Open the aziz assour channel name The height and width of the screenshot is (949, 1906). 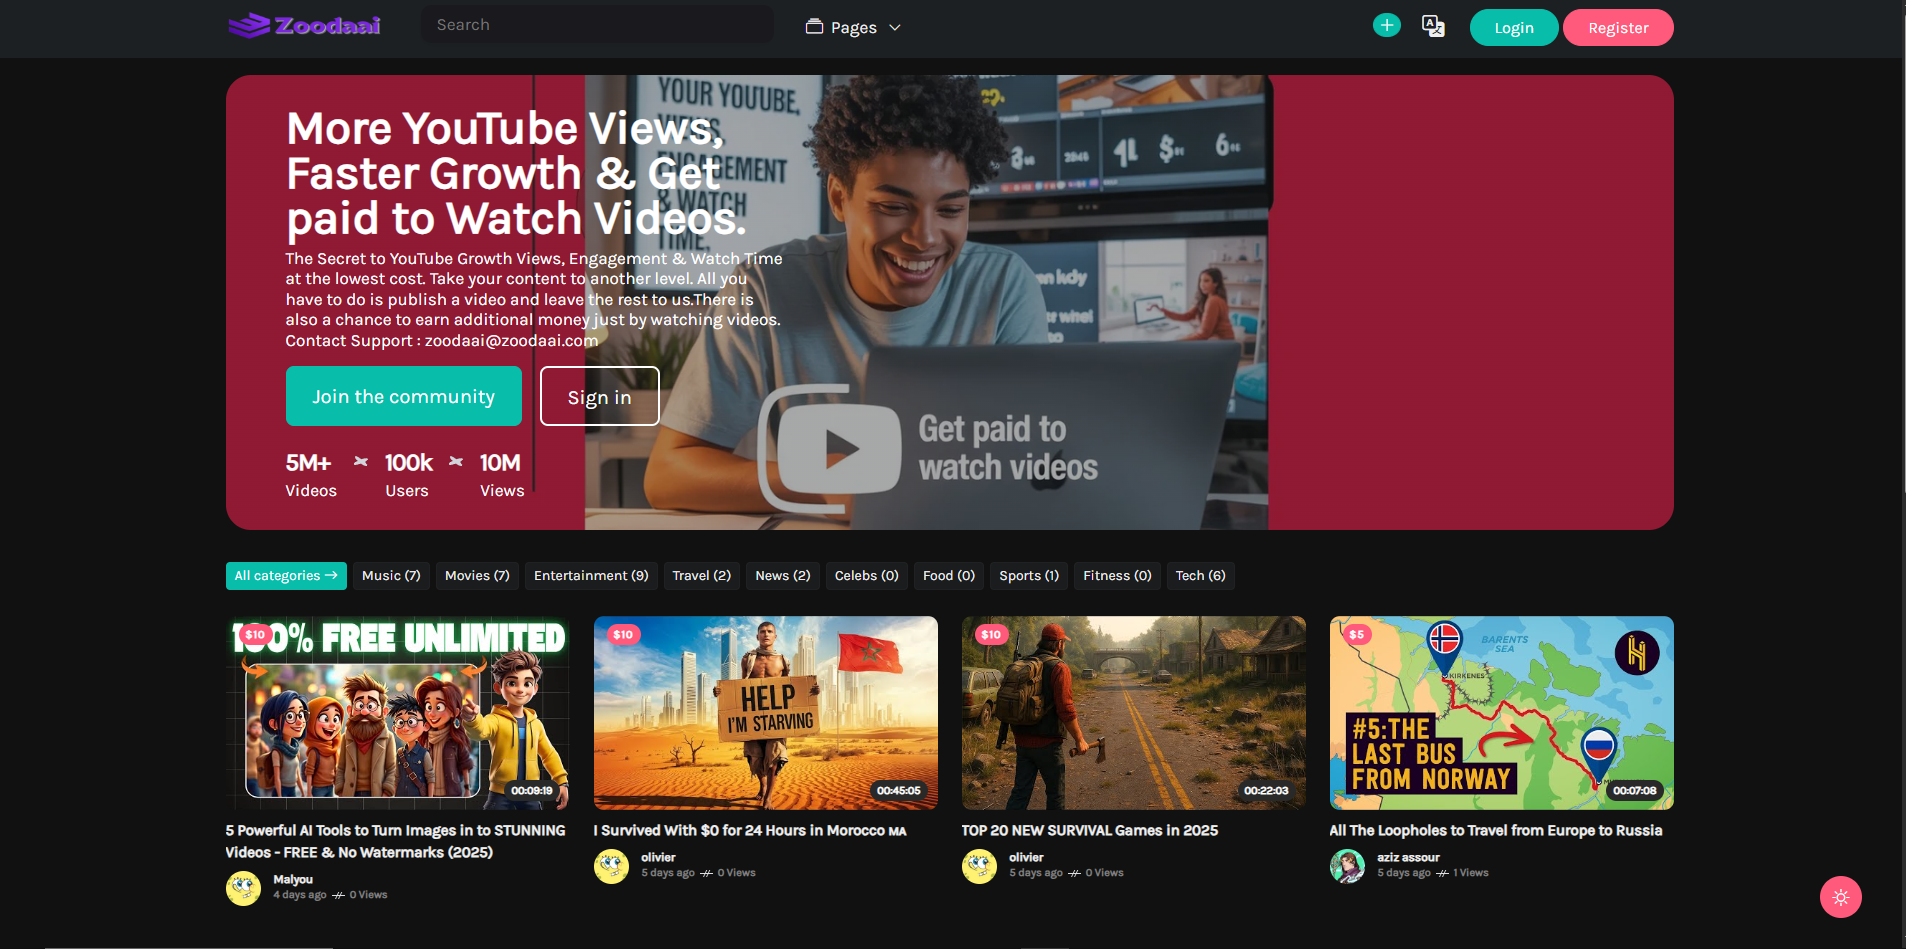pyautogui.click(x=1408, y=857)
